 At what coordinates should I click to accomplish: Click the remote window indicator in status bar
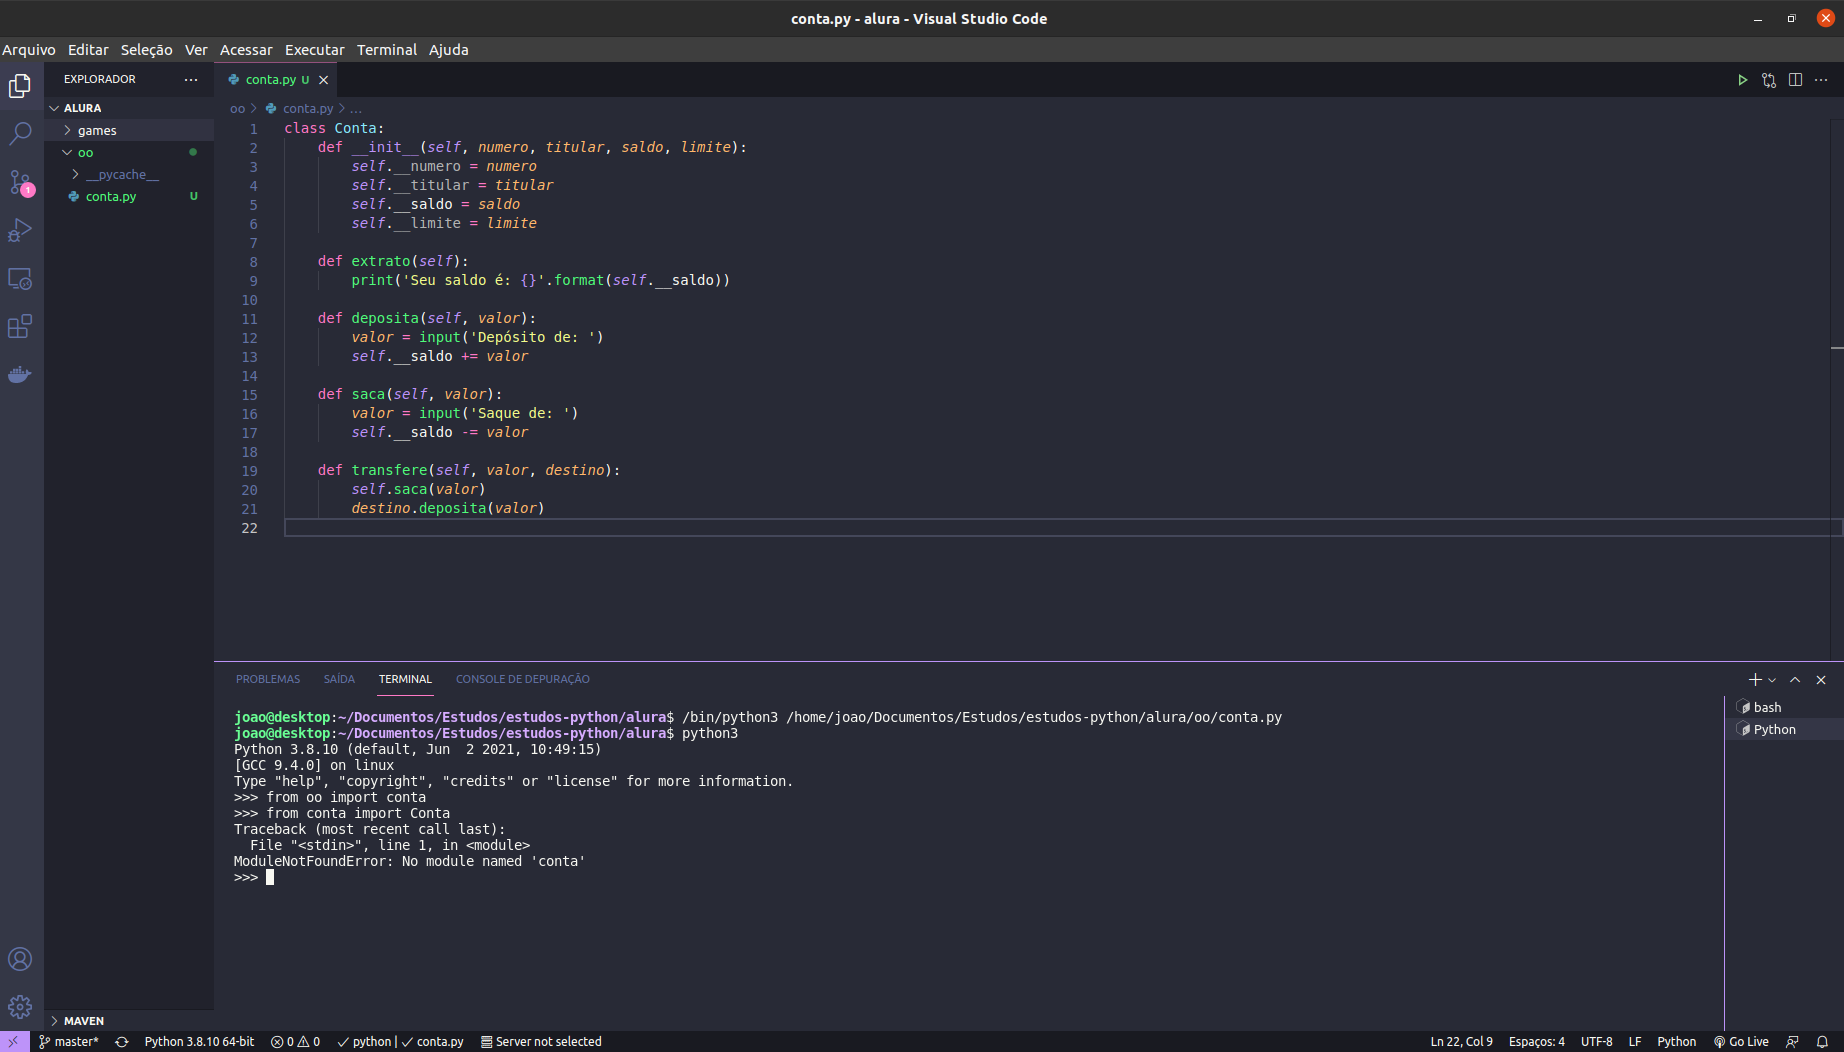(14, 1041)
